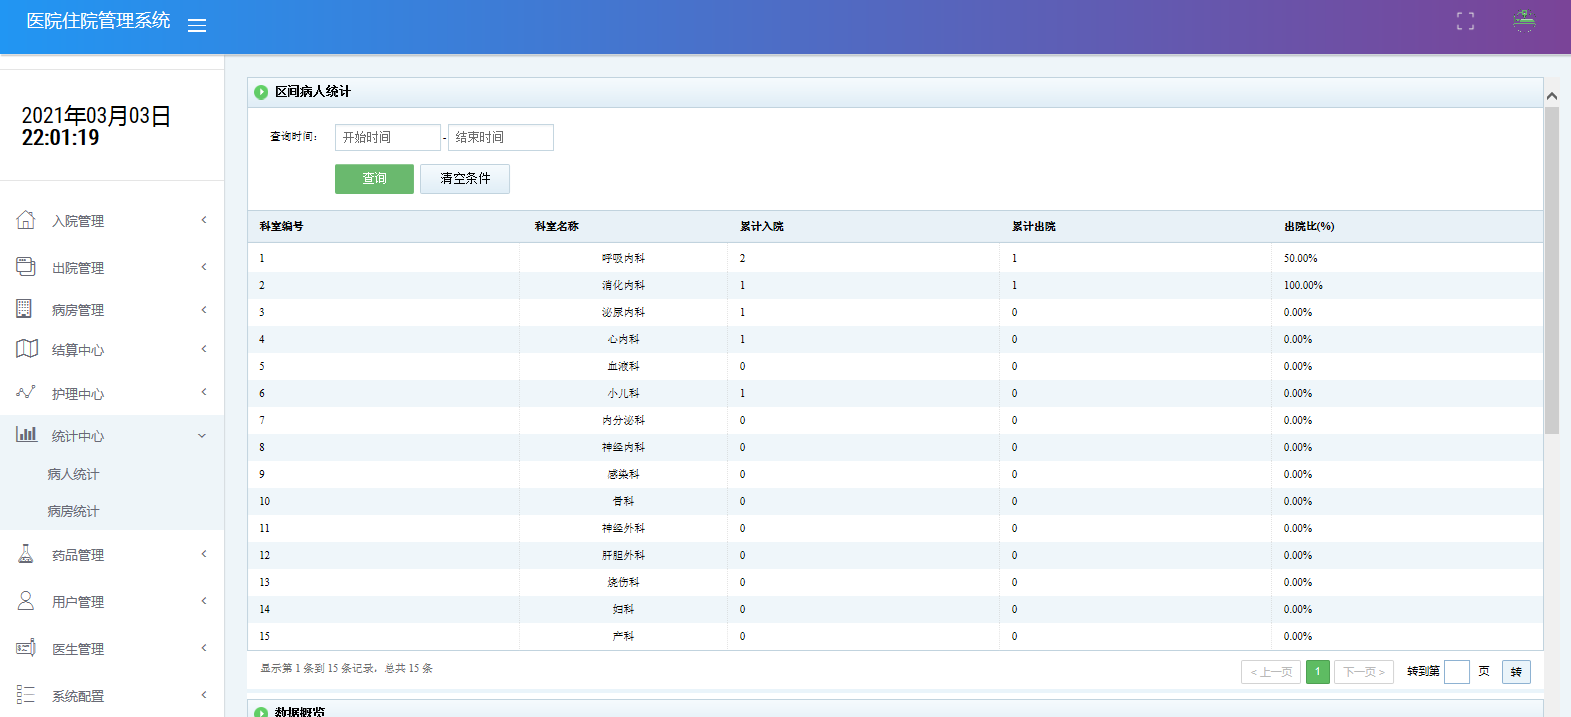Viewport: 1571px width, 717px height.
Task: Click the green icon beside 区间病人统计
Action: coord(261,92)
